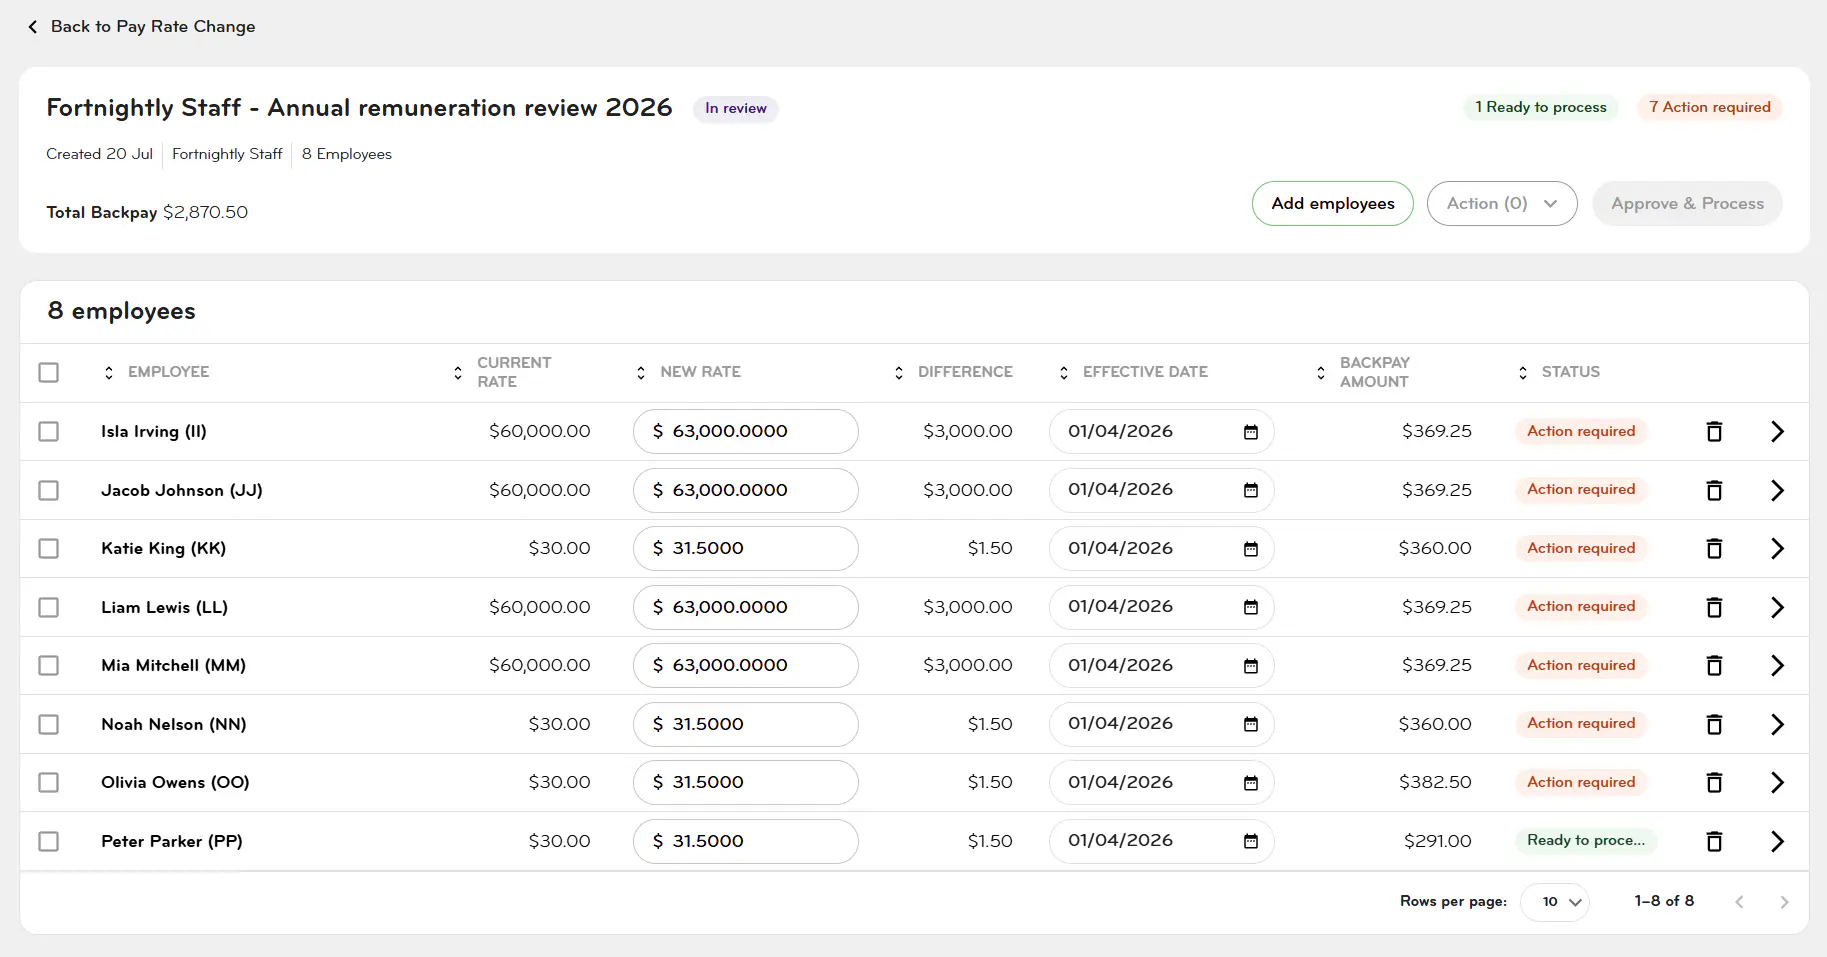Image resolution: width=1827 pixels, height=957 pixels.
Task: Open calendar picker for Peter Parker date
Action: 1250,841
